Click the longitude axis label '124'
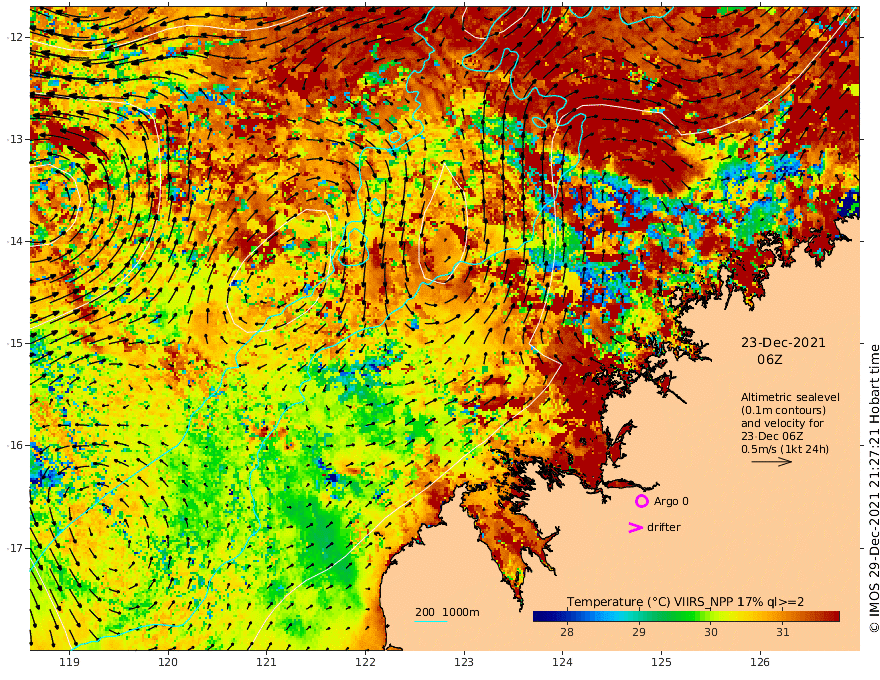The height and width of the screenshot is (680, 880). pyautogui.click(x=562, y=662)
